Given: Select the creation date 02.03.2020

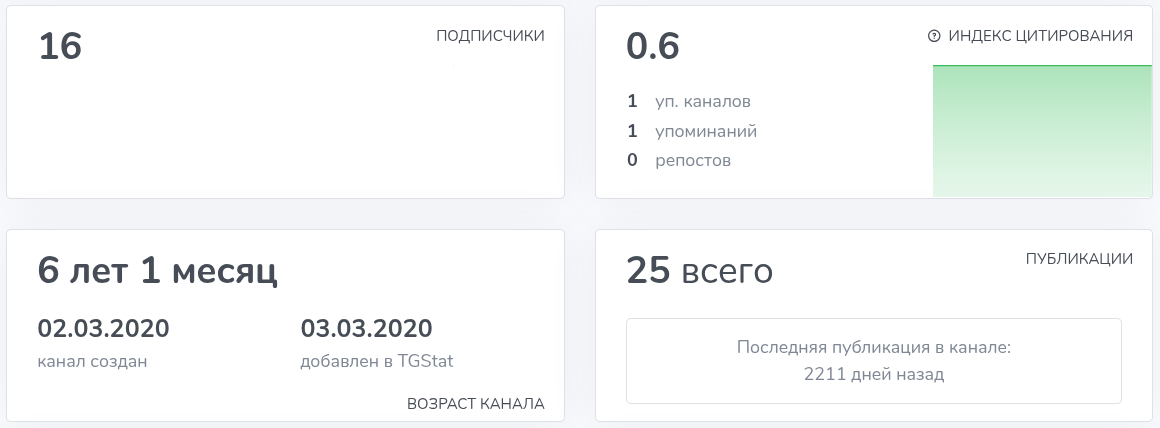Looking at the screenshot, I should click(103, 328).
